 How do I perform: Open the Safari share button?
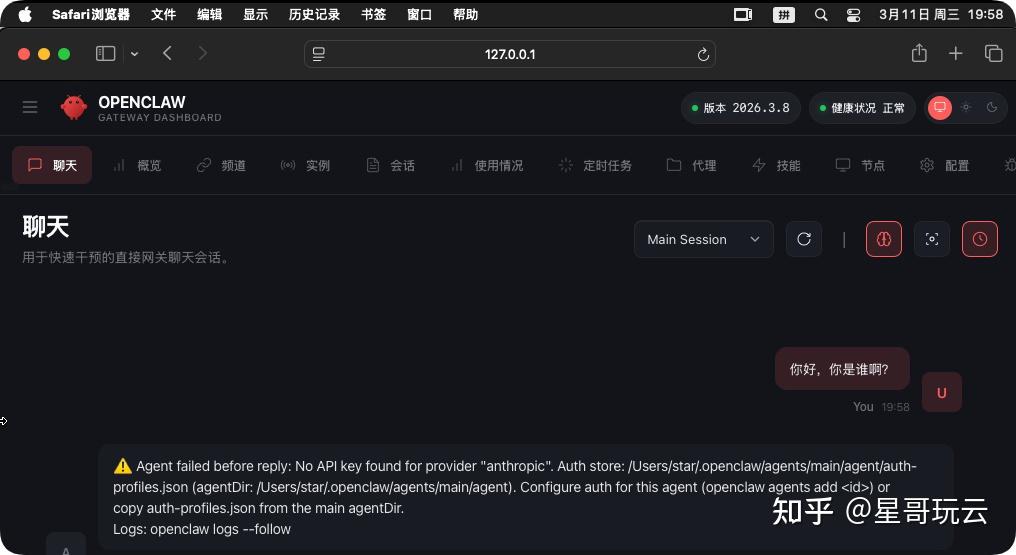(x=919, y=53)
